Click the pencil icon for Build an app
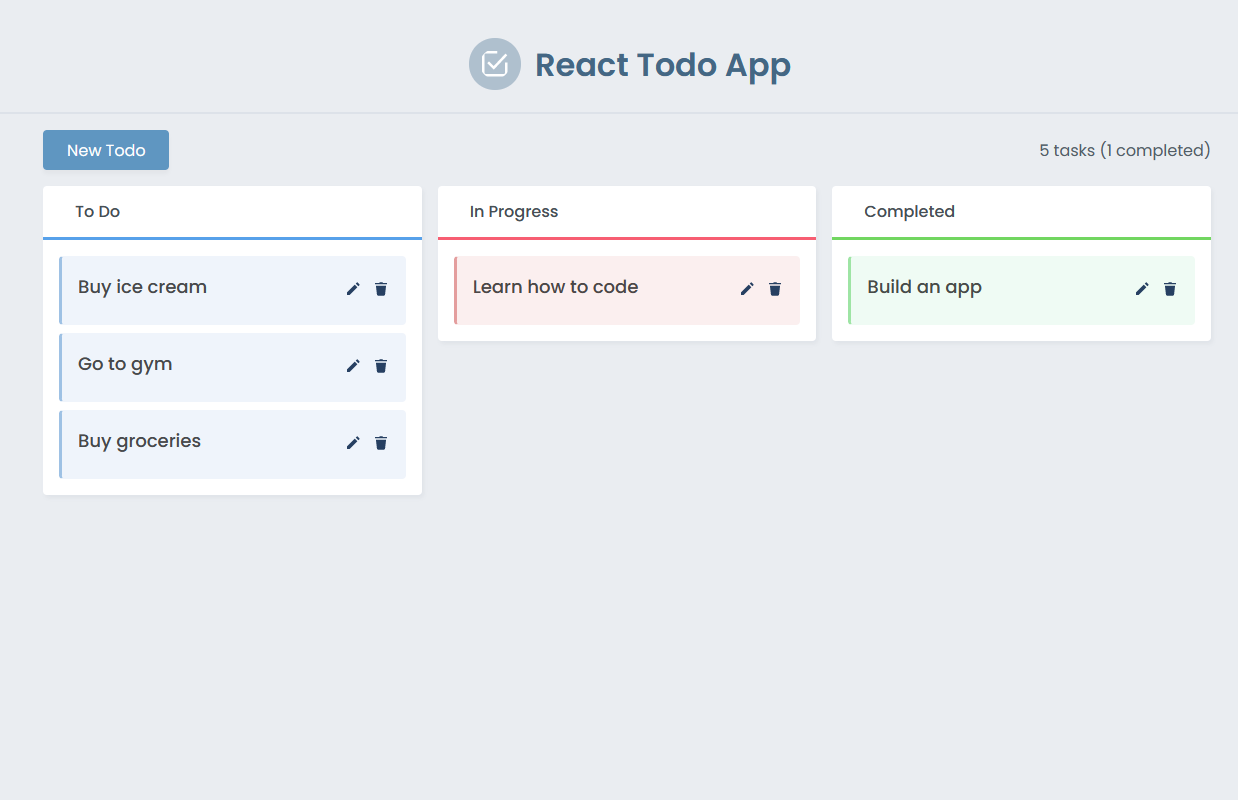 [1142, 289]
